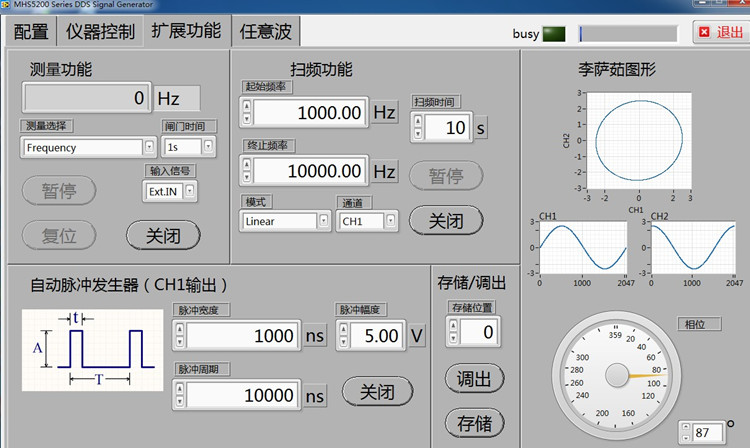
Task: Expand the sweep mode Linear dropdown
Action: coord(286,221)
